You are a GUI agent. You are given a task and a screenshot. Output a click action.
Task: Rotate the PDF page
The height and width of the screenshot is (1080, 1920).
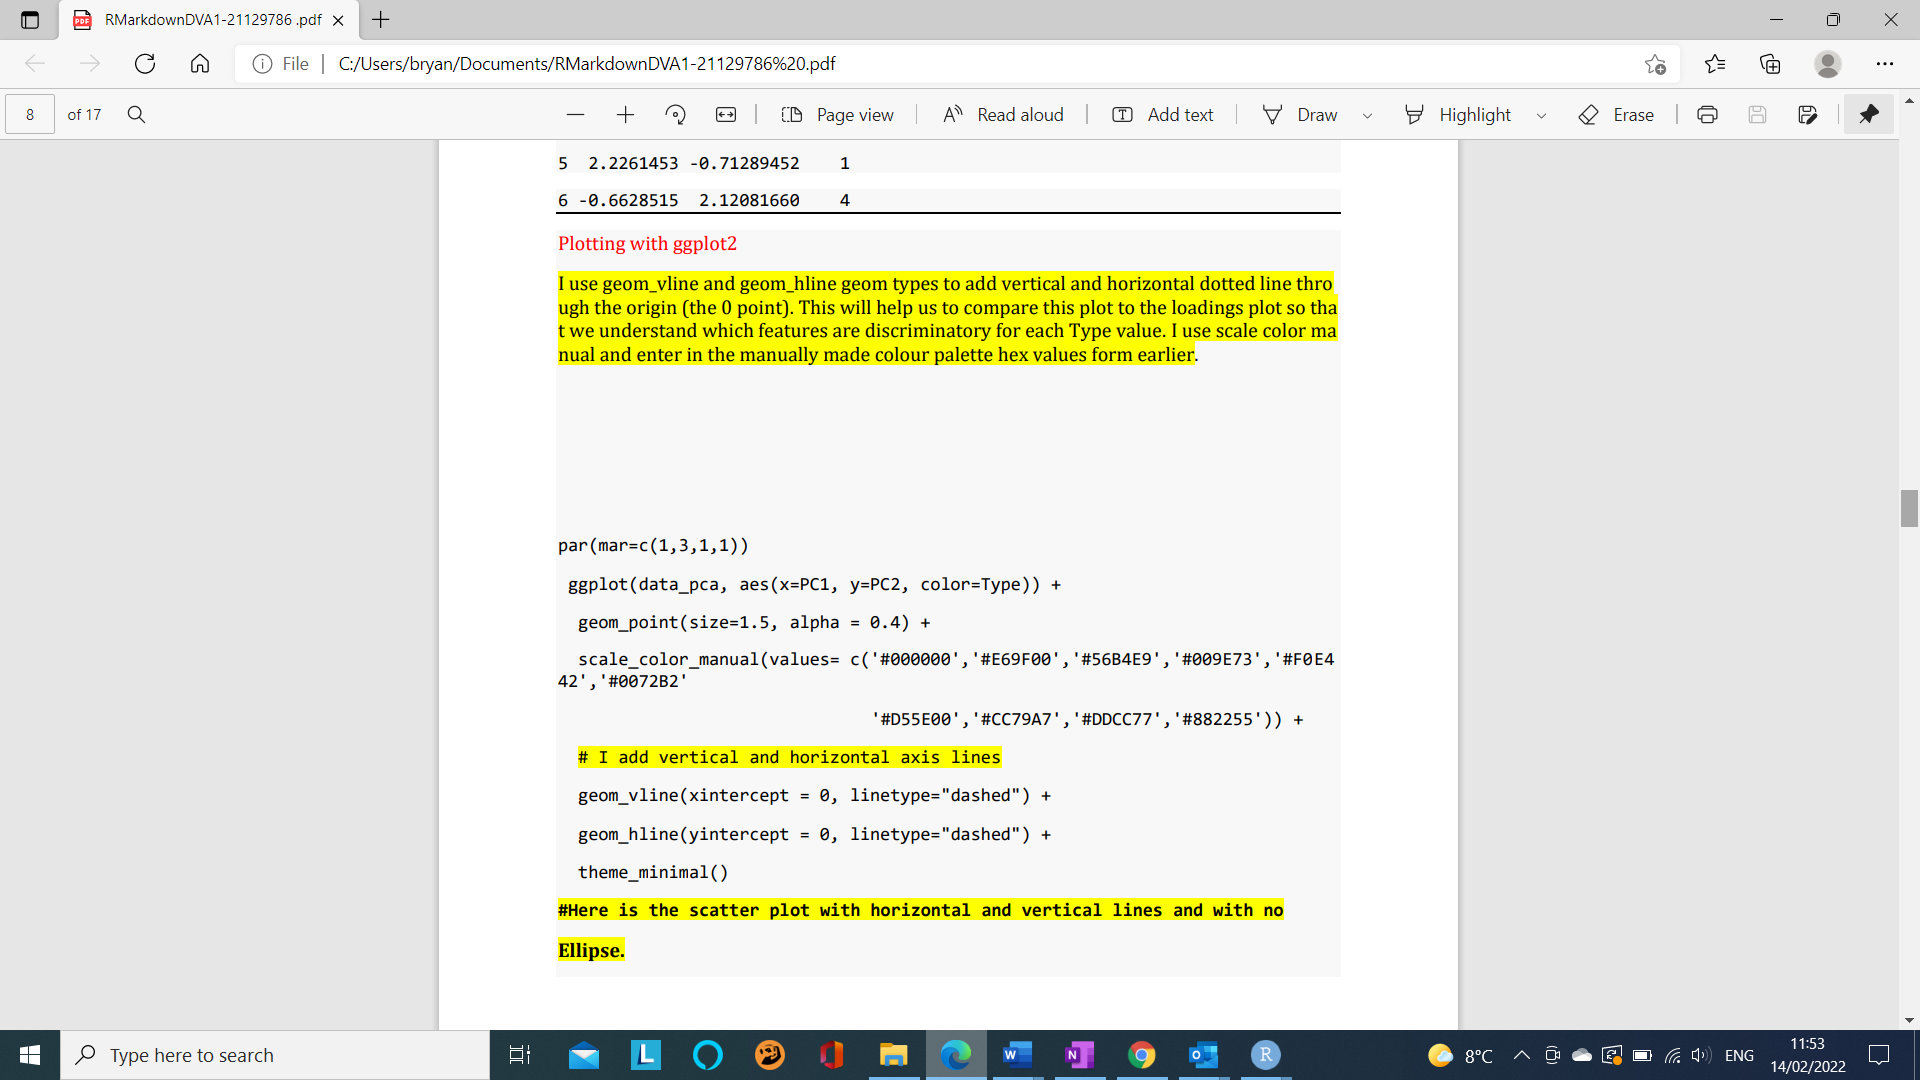click(x=676, y=114)
